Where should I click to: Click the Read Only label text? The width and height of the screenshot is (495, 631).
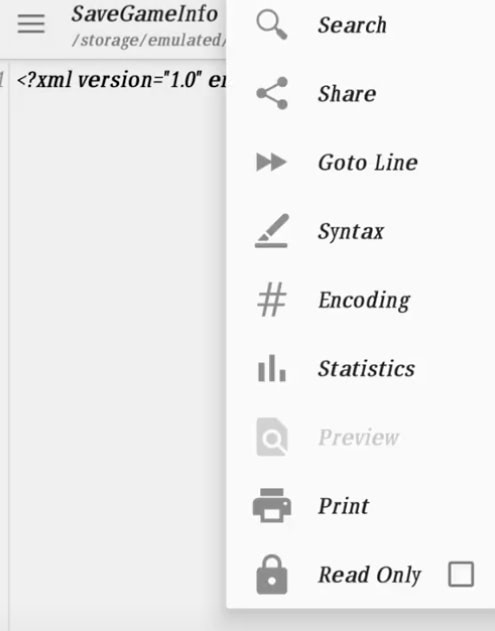click(369, 575)
